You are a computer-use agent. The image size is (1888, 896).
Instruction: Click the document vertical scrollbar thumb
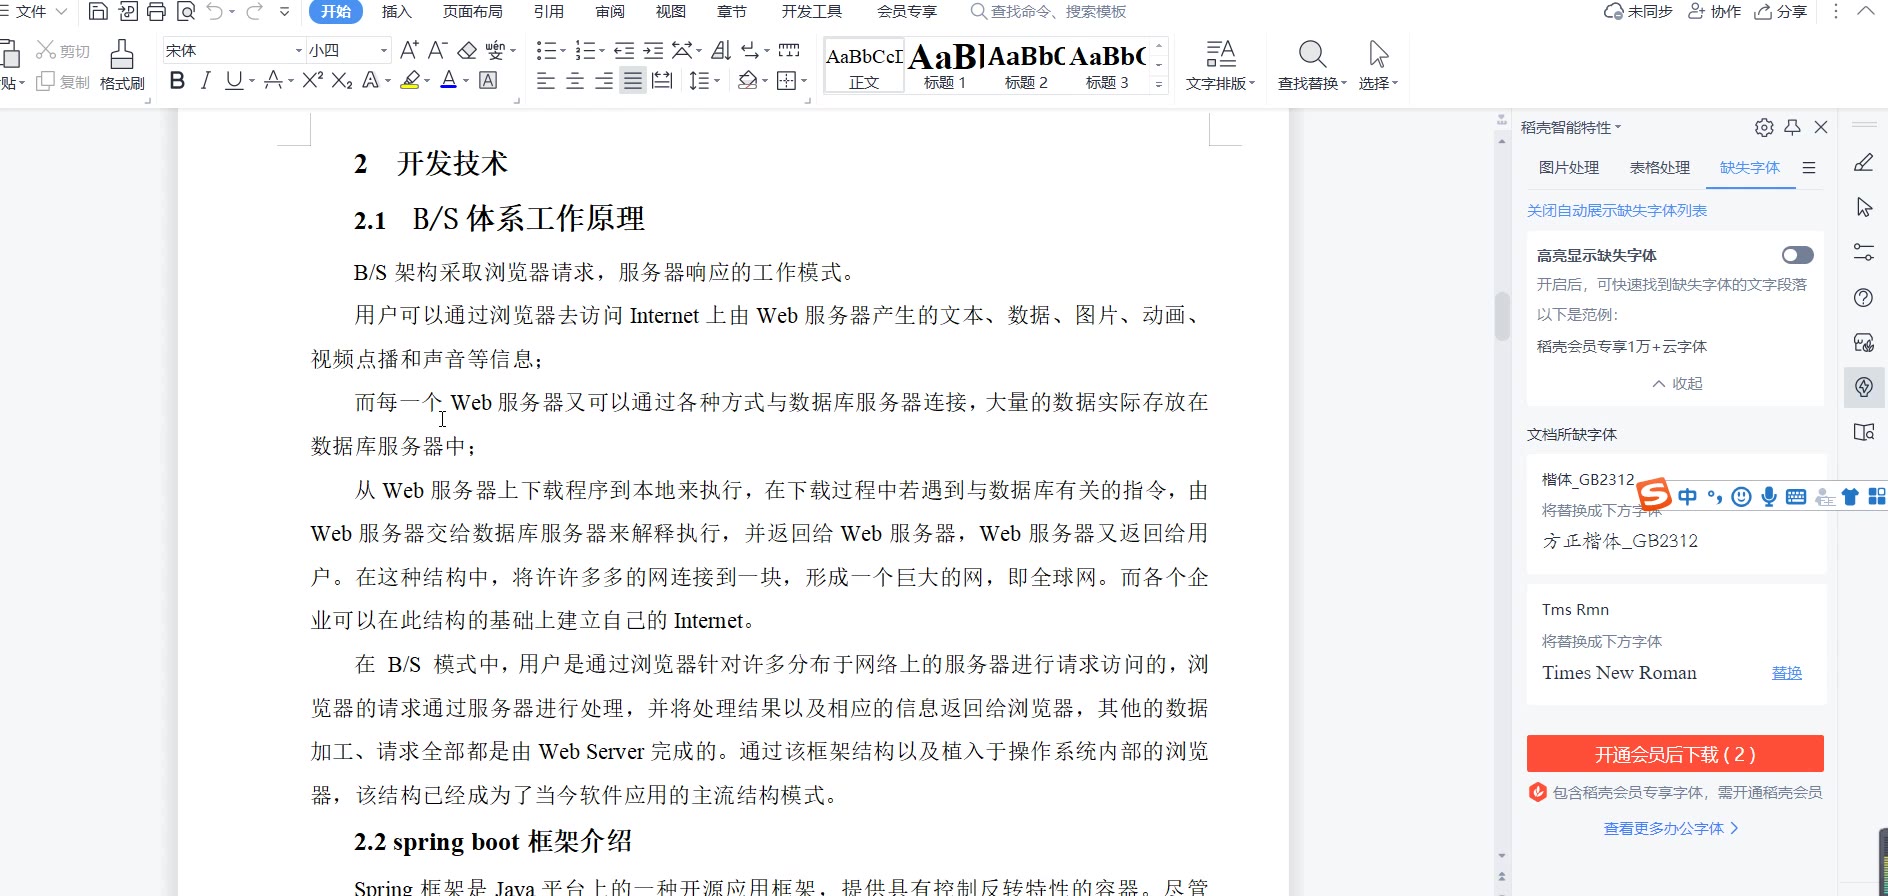click(x=1501, y=316)
